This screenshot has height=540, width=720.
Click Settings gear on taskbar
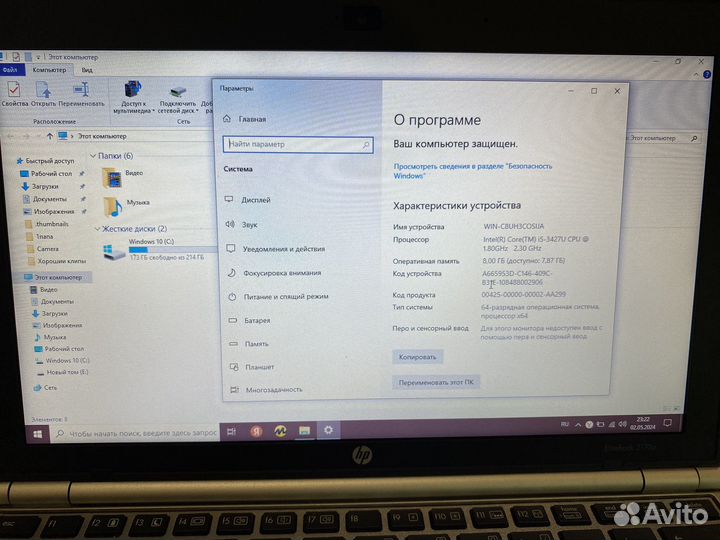tap(328, 430)
